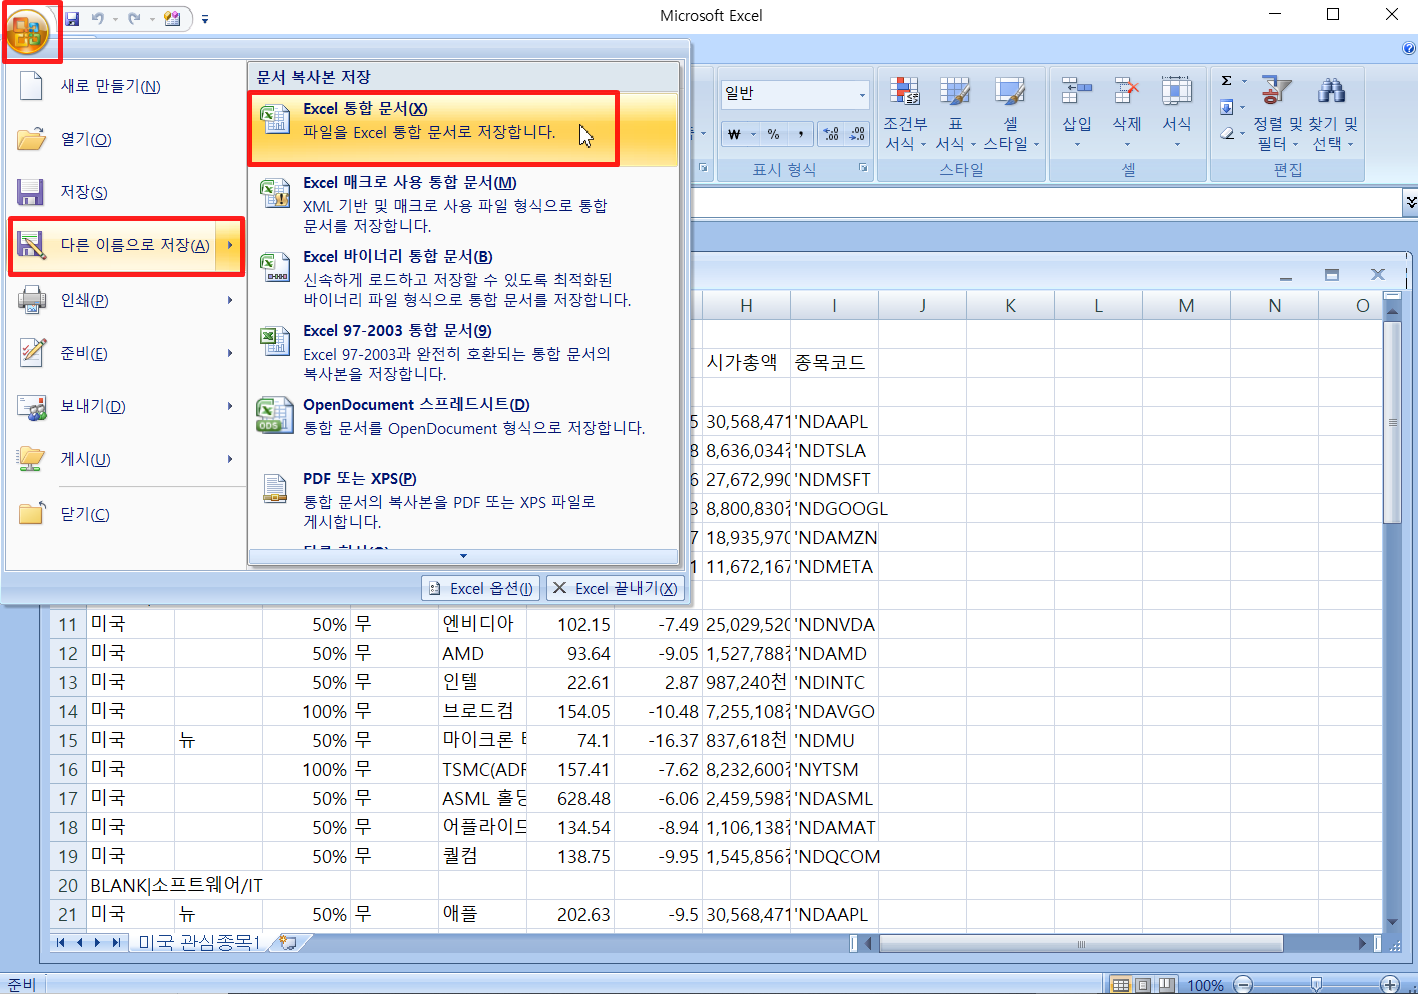1418x994 pixels.
Task: Open the 정렬 및 필터 sort and filter button
Action: [1276, 114]
